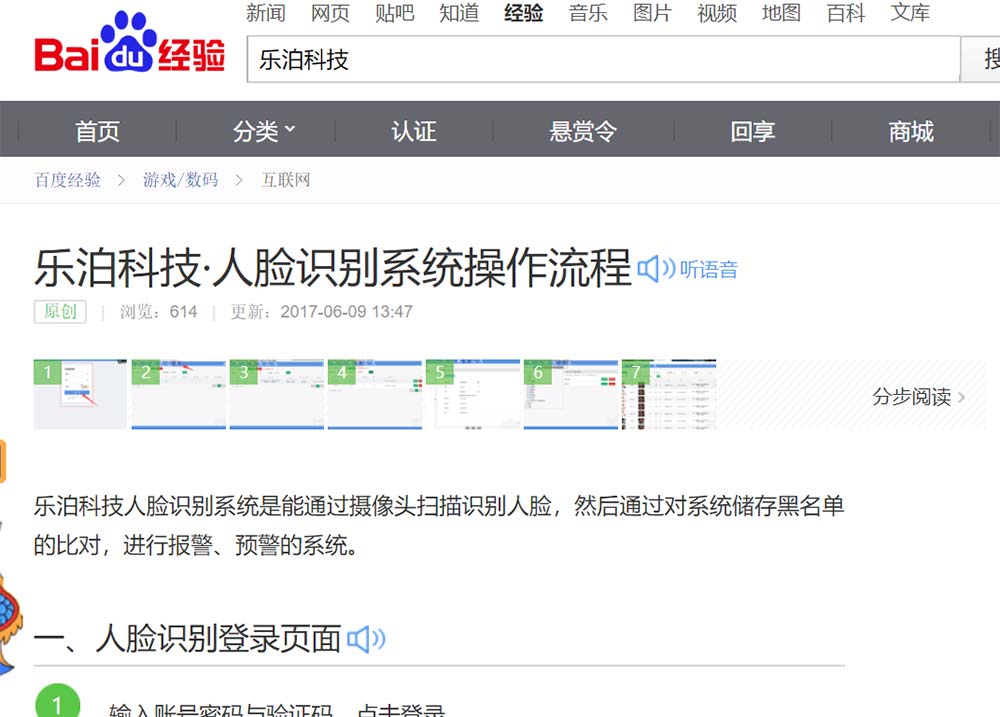This screenshot has width=1000, height=717.
Task: Open 商城 navigation item
Action: click(x=910, y=131)
